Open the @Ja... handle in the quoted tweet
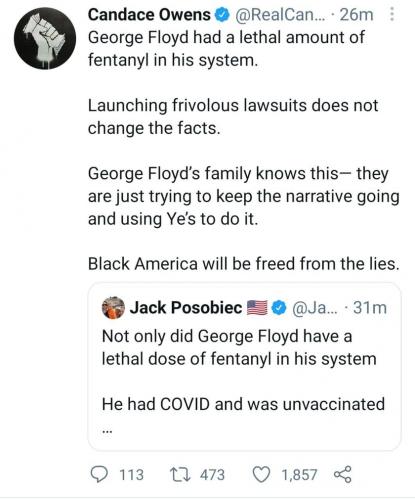 point(315,308)
